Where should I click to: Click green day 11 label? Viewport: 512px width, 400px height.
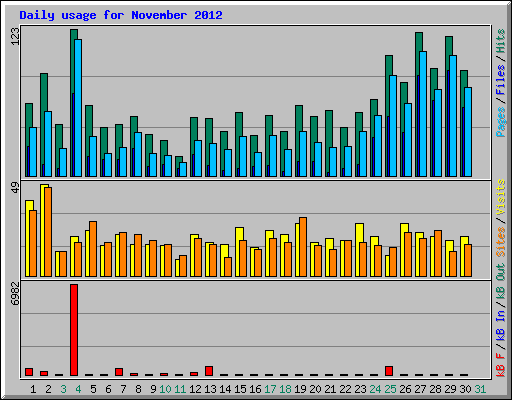click(180, 389)
